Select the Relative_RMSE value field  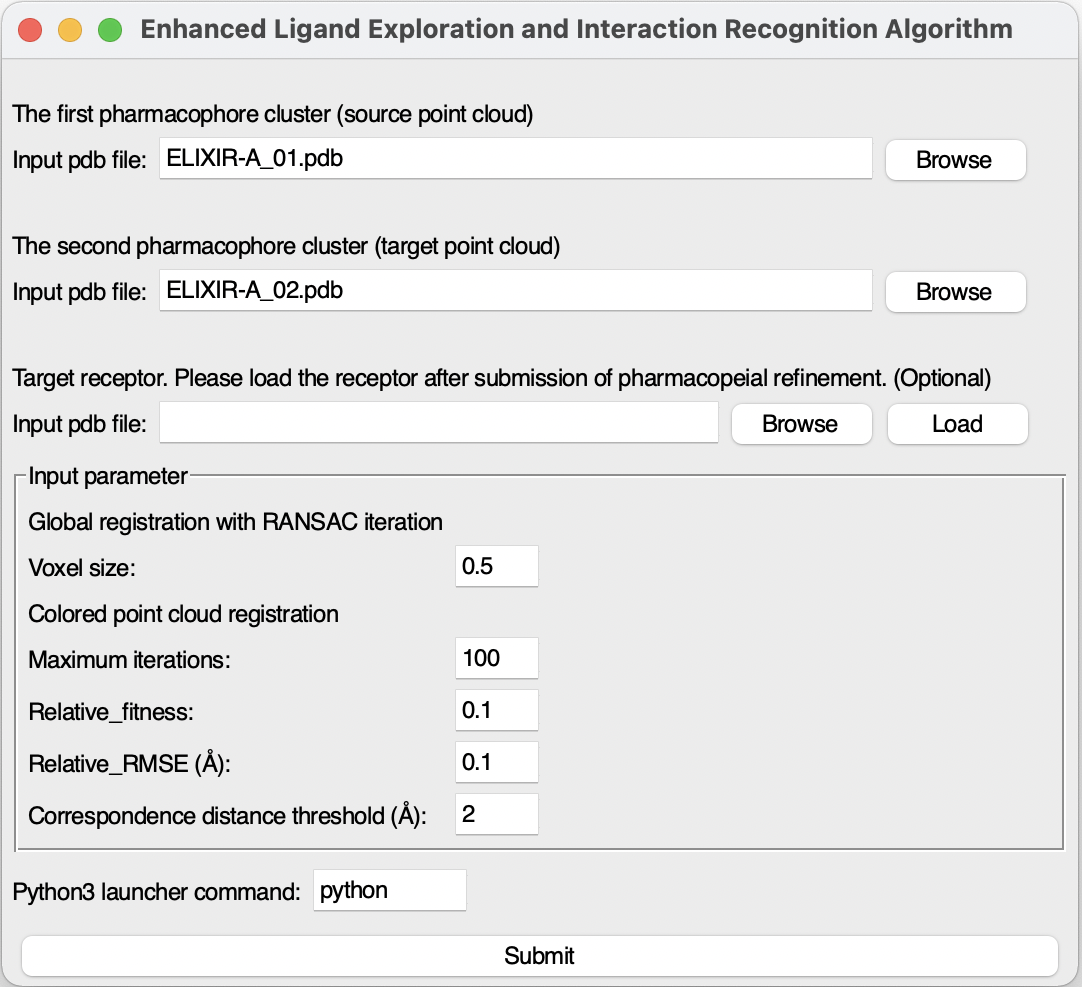(x=496, y=762)
